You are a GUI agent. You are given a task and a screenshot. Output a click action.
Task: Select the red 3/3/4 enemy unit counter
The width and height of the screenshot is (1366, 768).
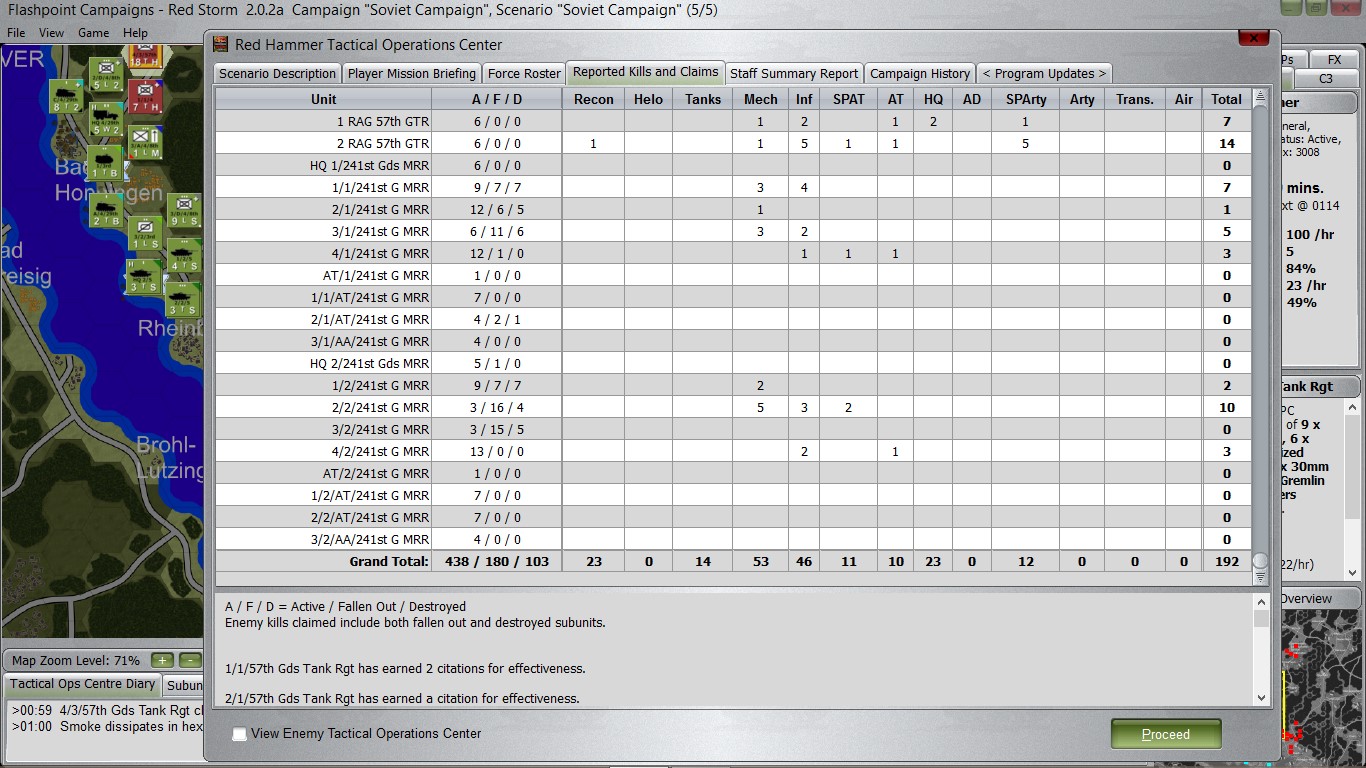pyautogui.click(x=143, y=97)
